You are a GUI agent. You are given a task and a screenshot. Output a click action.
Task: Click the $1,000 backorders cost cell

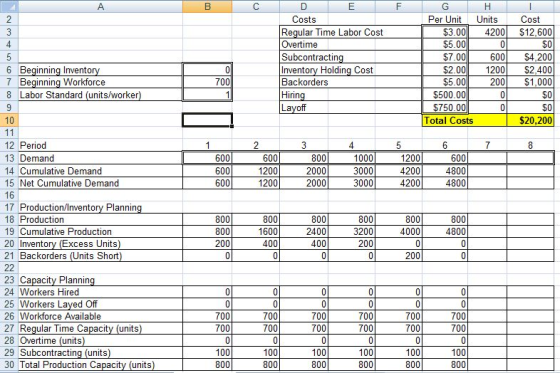530,82
